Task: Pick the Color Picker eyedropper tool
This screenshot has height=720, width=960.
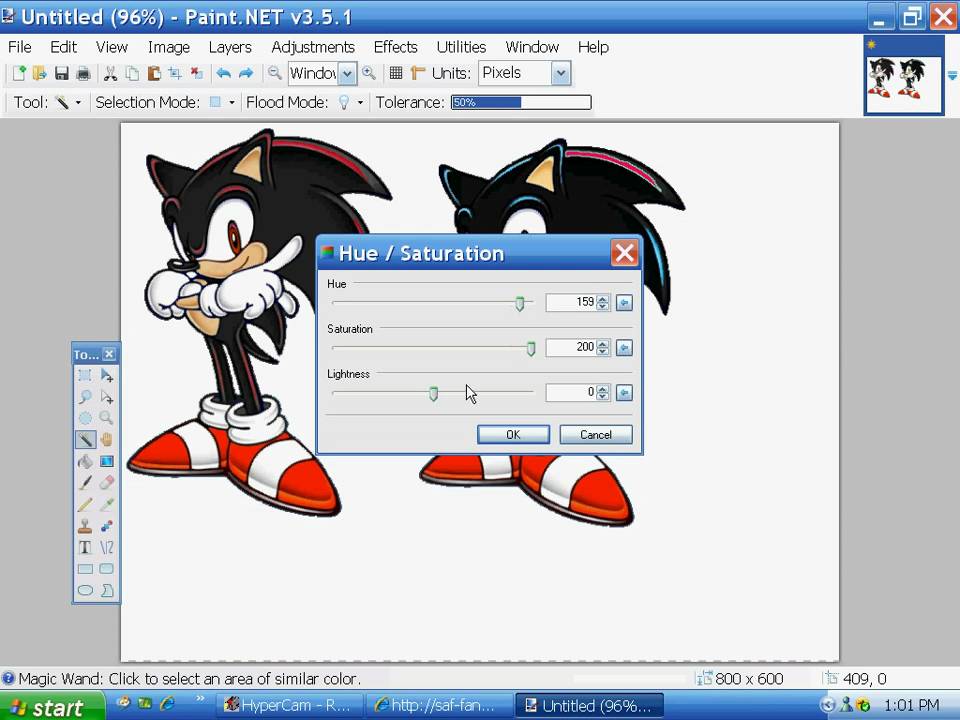Action: [x=107, y=504]
